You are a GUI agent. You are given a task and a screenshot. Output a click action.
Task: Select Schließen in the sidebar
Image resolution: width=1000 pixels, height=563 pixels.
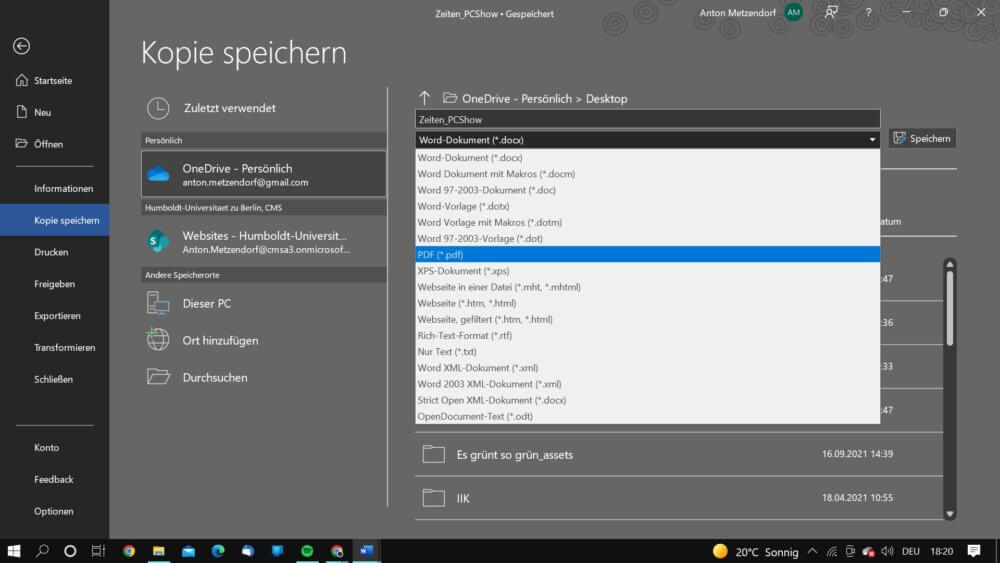tap(54, 379)
